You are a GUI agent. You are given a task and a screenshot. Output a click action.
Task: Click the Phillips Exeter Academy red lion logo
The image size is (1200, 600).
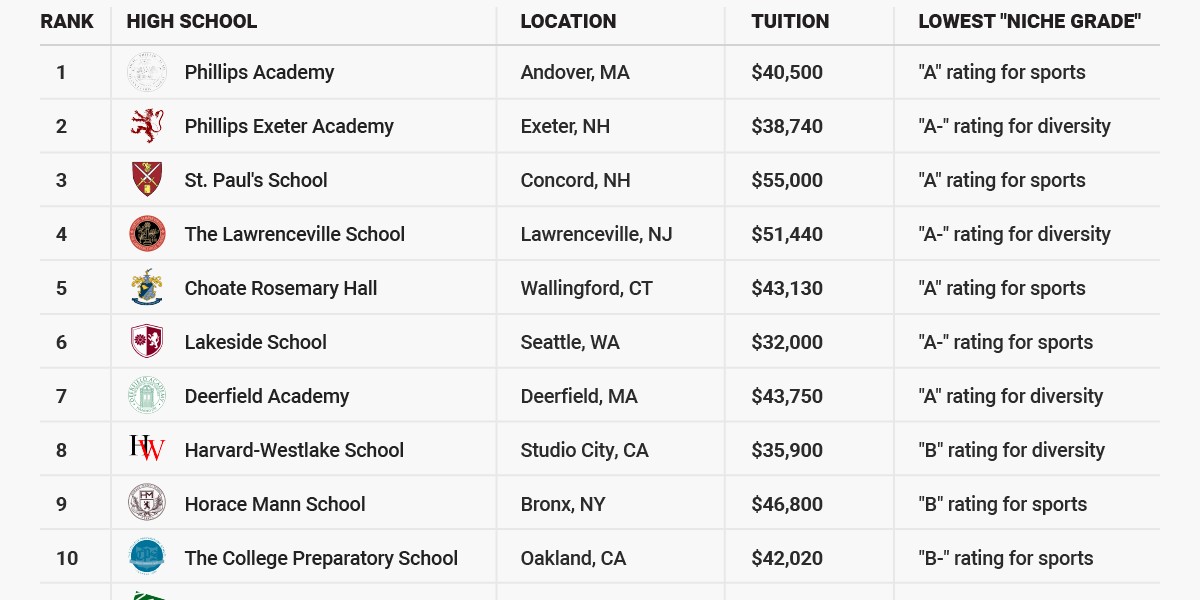(147, 126)
